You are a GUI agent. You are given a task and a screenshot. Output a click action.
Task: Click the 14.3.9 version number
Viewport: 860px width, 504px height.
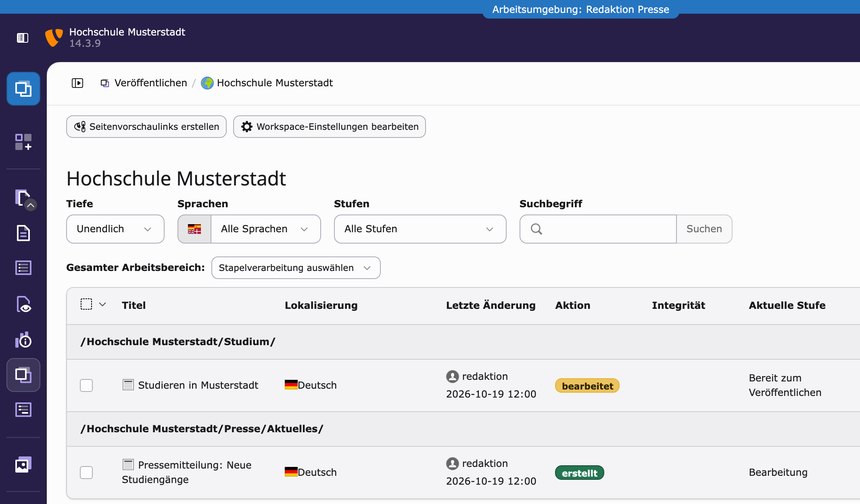coord(85,43)
